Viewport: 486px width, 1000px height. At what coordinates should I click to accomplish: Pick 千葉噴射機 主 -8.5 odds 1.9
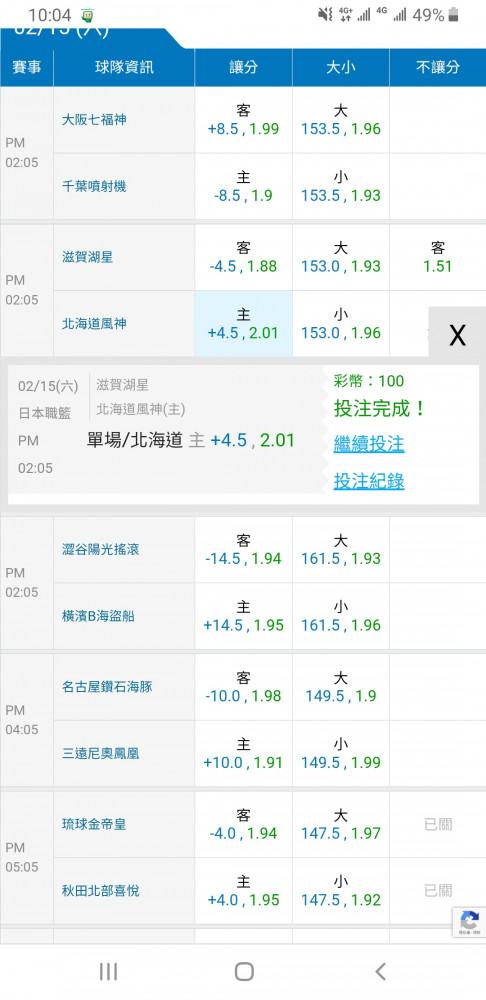[x=244, y=186]
